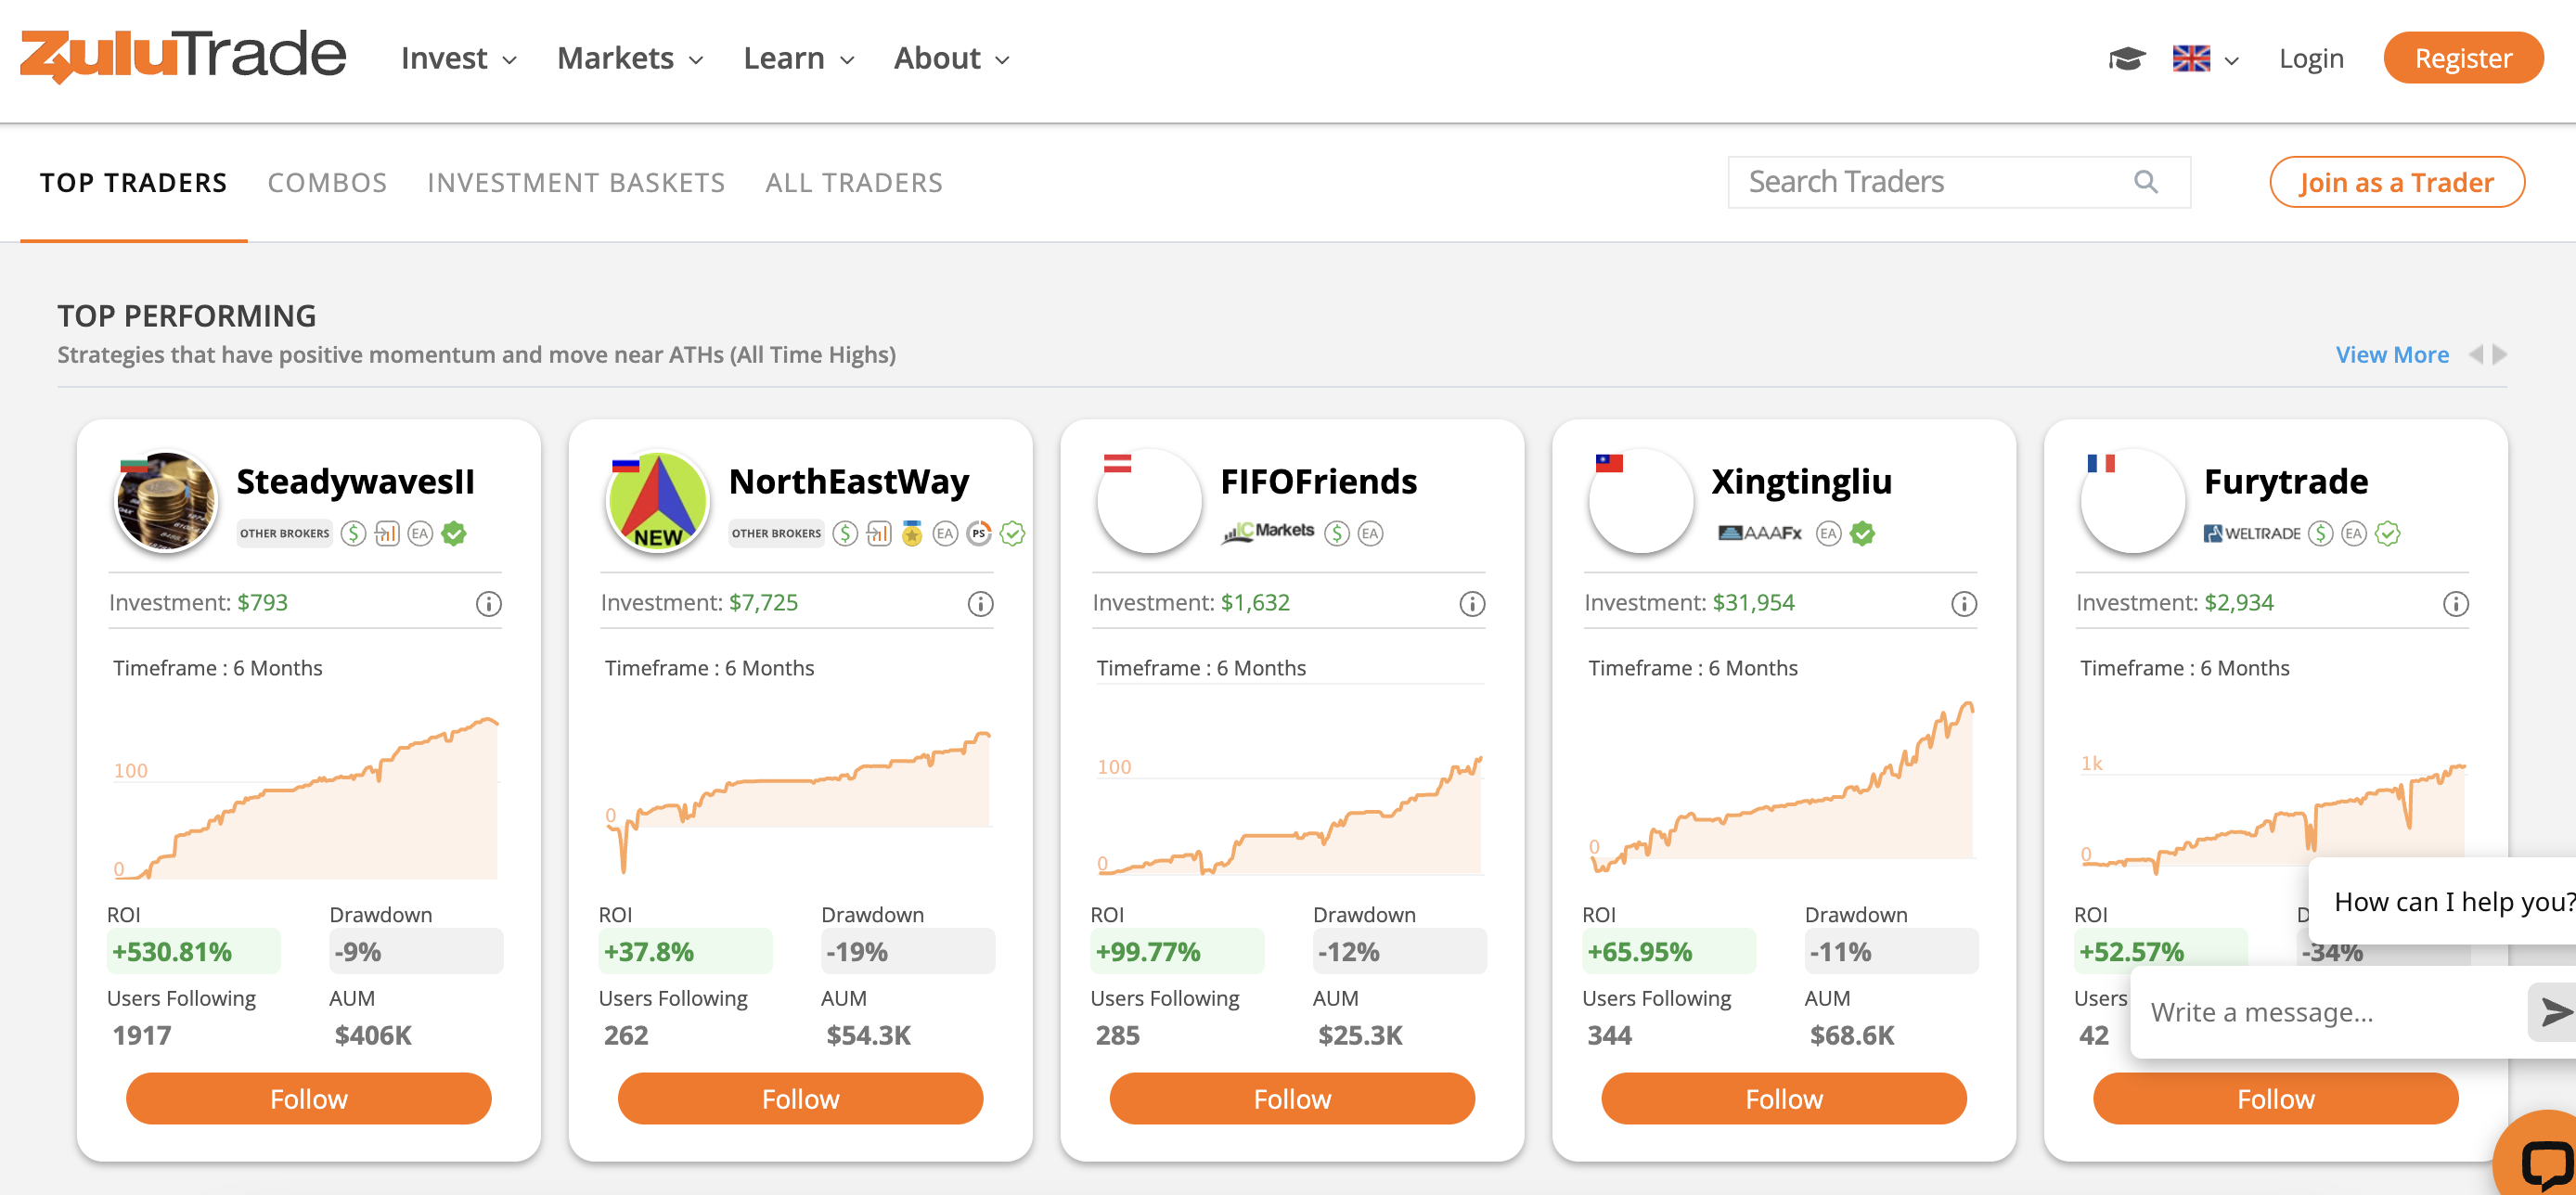Viewport: 2576px width, 1195px height.
Task: Follow the Xingtingliu trader
Action: point(1784,1099)
